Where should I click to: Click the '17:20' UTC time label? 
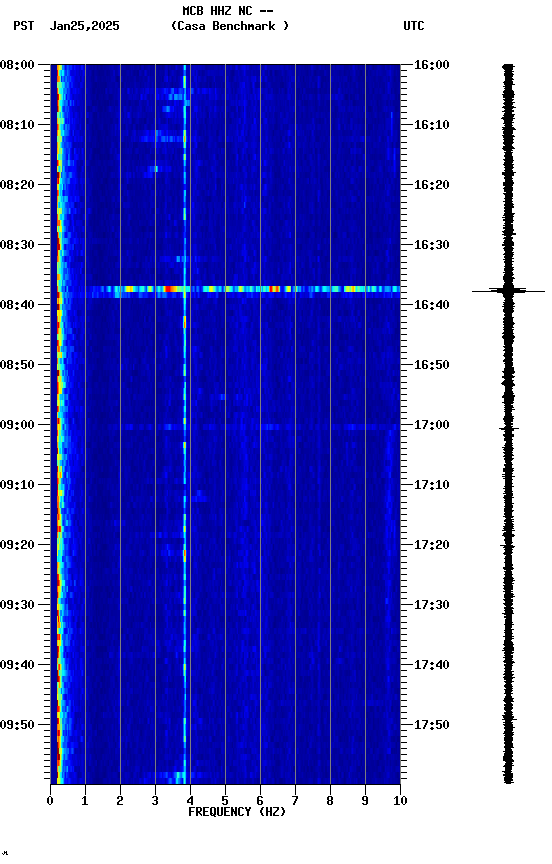point(432,545)
